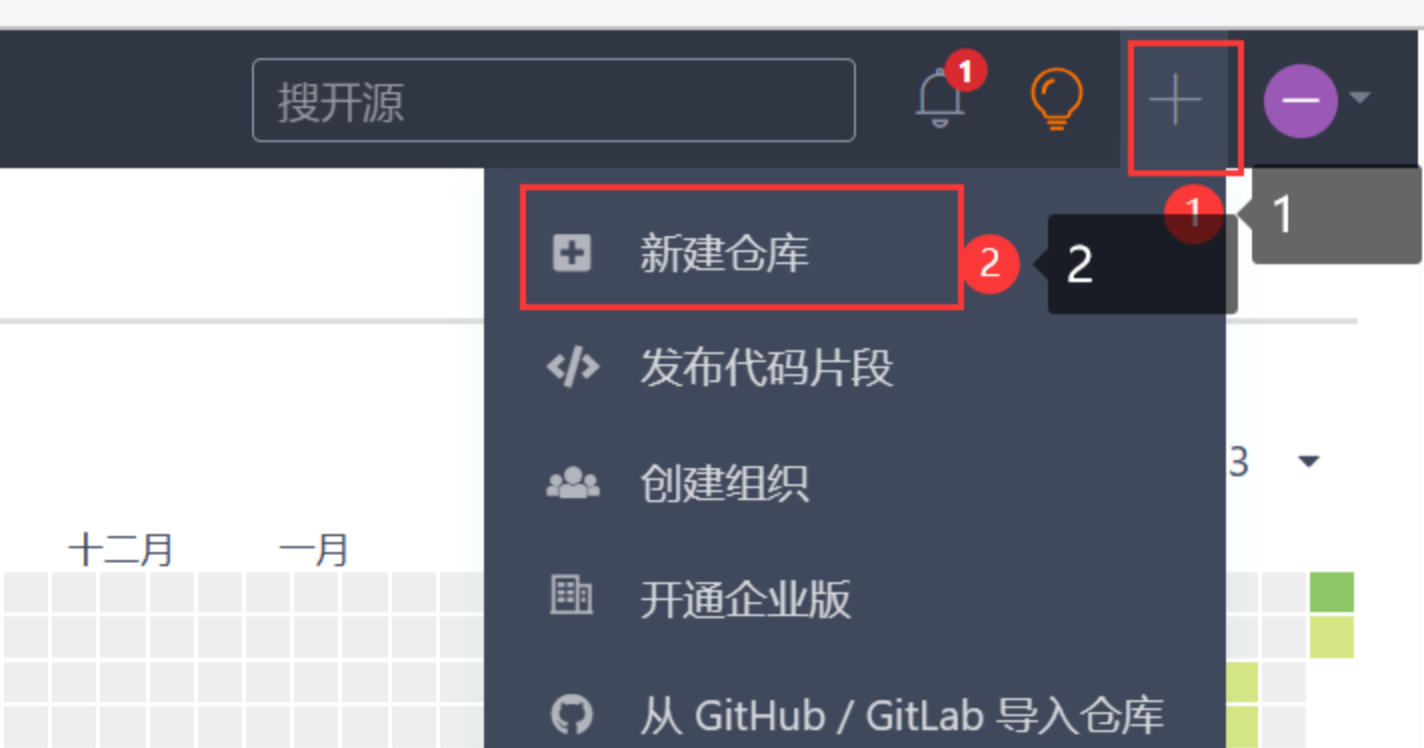Expand the user avatar dropdown arrow
The height and width of the screenshot is (748, 1424).
pos(1359,98)
